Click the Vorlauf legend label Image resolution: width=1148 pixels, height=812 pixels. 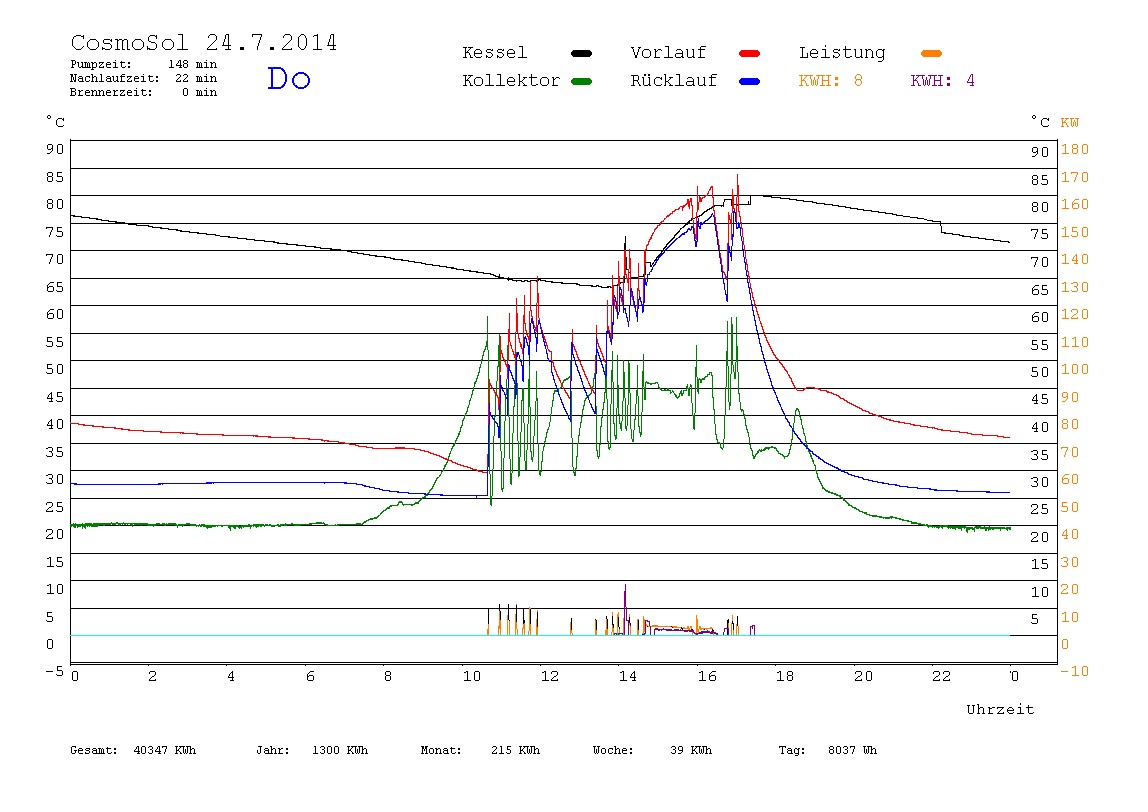(x=668, y=53)
